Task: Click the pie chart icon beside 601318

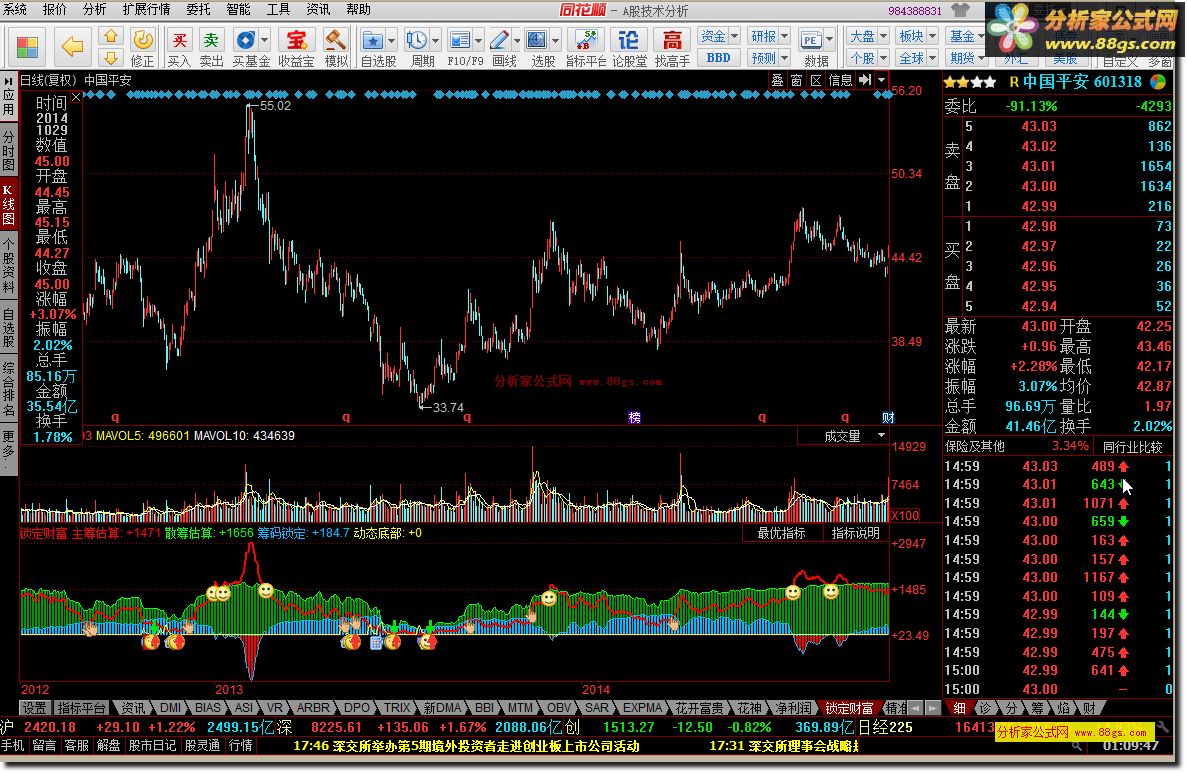Action: (x=1158, y=81)
